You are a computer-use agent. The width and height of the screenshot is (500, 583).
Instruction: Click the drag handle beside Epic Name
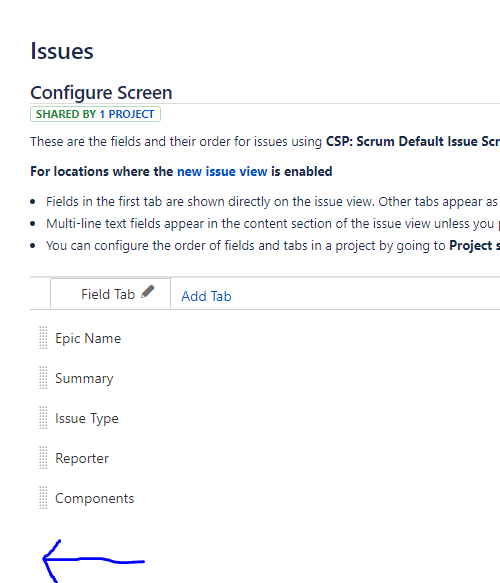tap(43, 338)
